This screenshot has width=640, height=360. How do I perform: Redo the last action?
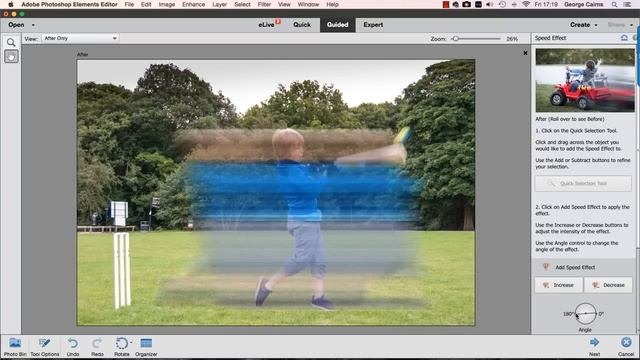coord(97,347)
